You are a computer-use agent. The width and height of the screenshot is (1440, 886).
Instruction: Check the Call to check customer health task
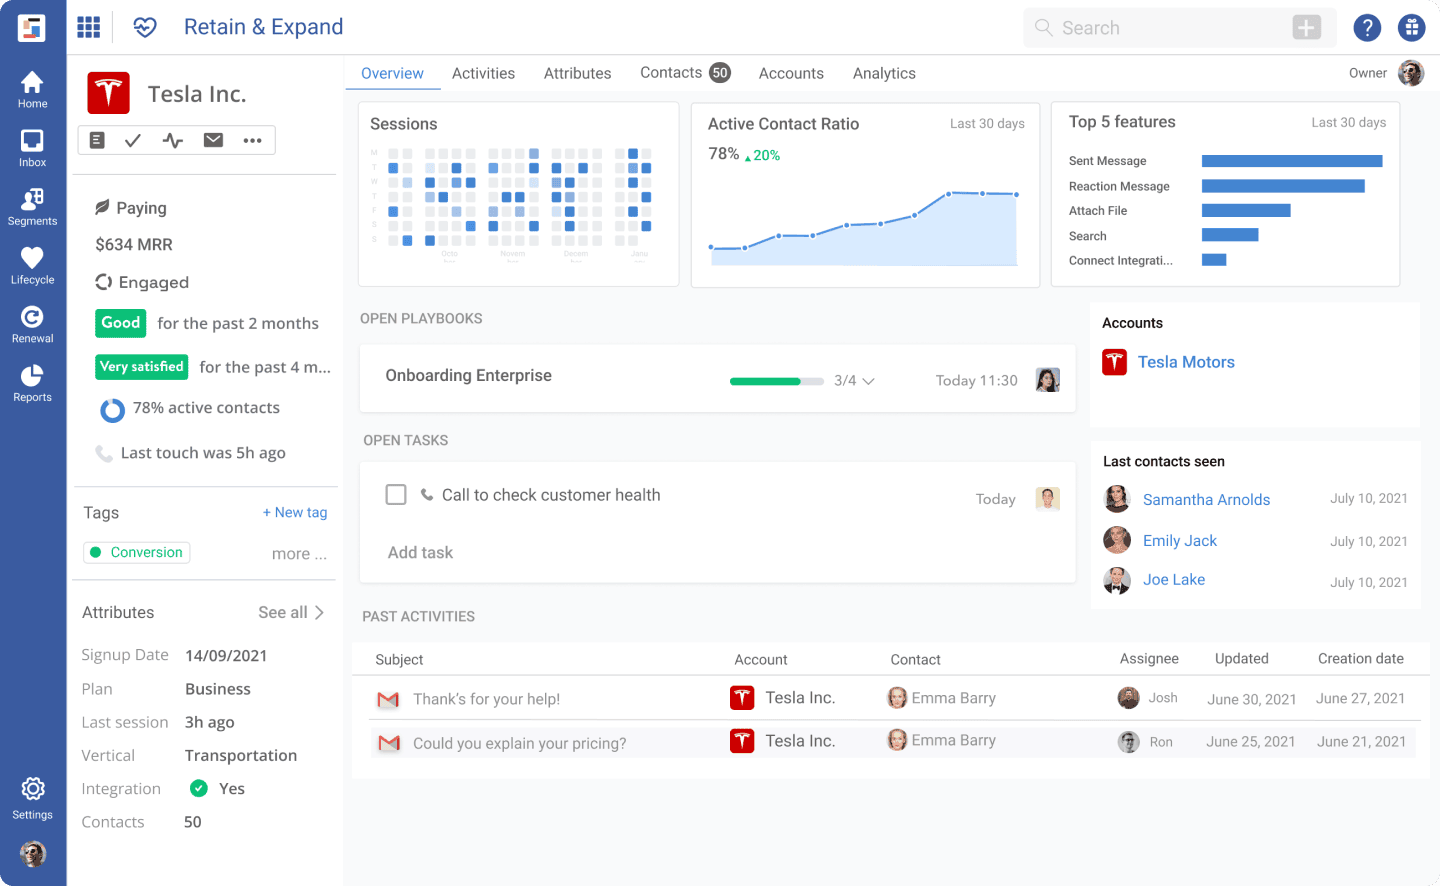click(396, 495)
